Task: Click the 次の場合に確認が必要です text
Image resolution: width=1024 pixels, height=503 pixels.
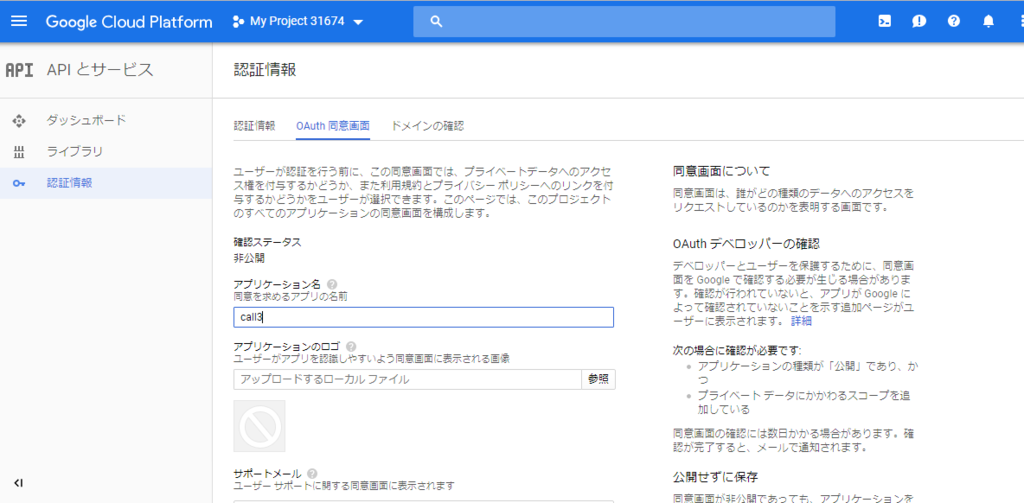Action: click(x=737, y=349)
